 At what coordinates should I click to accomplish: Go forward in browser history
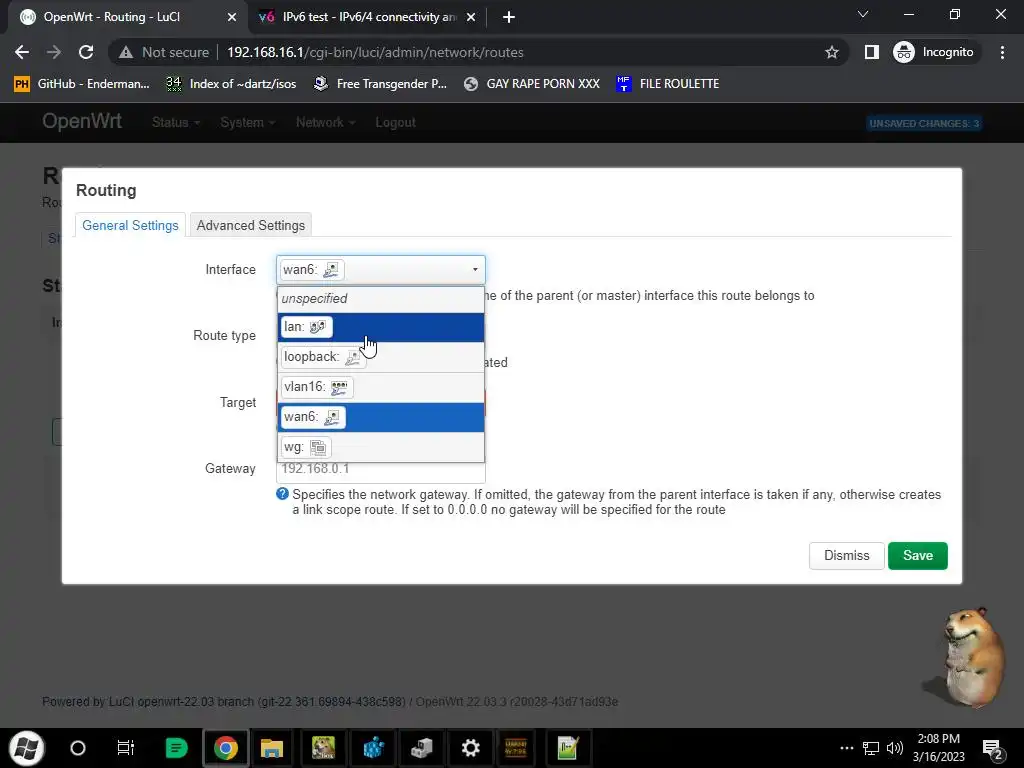pos(54,52)
